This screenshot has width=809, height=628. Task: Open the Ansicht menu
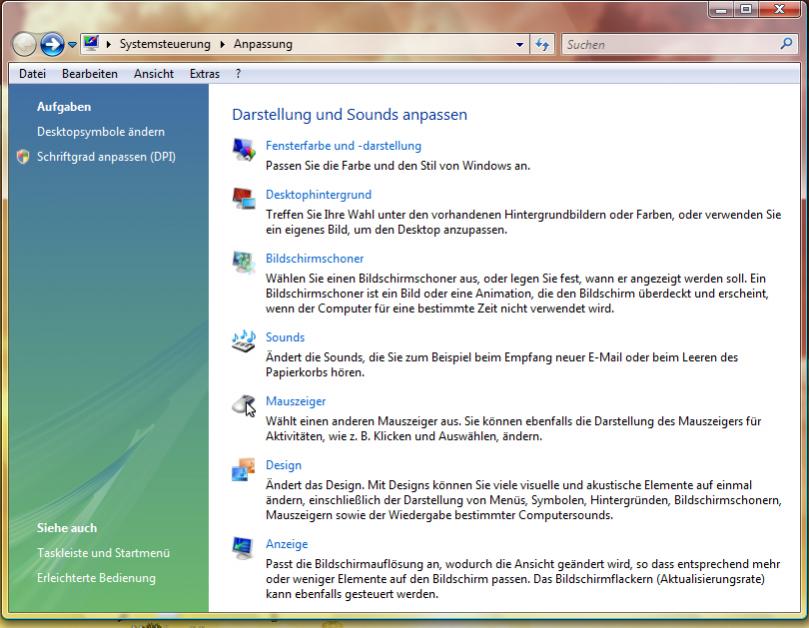click(154, 74)
